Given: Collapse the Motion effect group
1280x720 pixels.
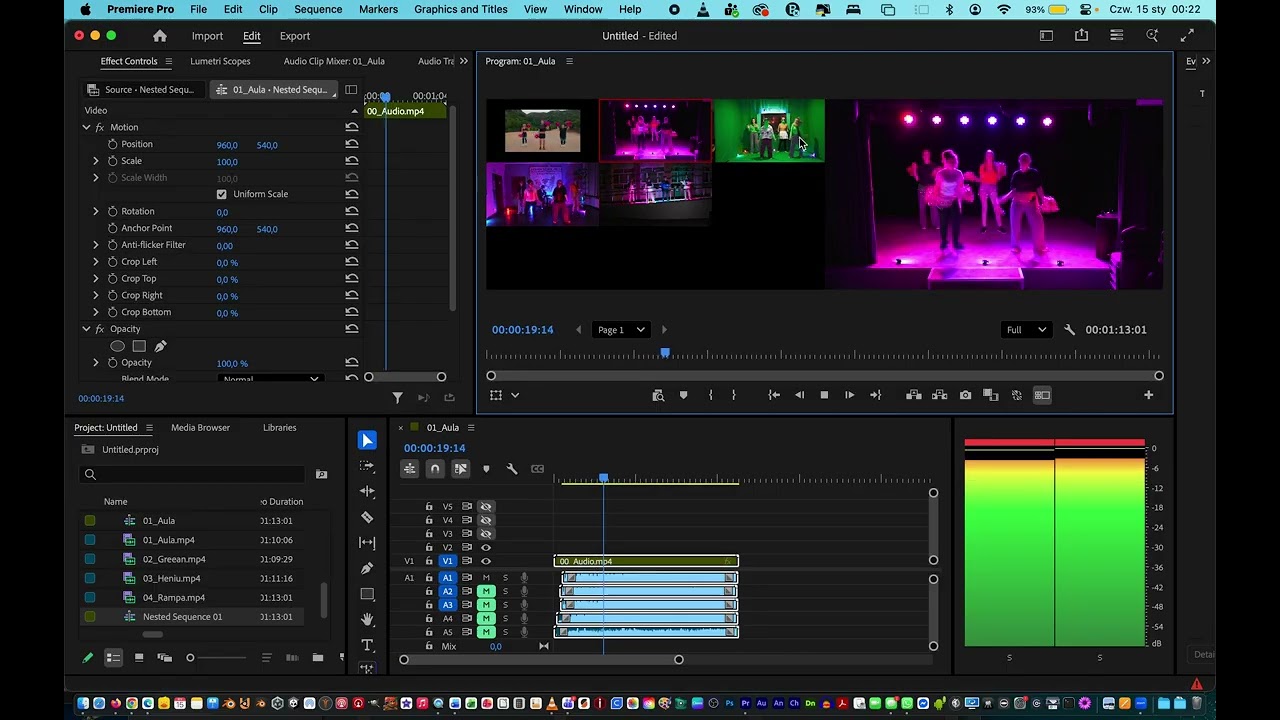Looking at the screenshot, I should [86, 127].
